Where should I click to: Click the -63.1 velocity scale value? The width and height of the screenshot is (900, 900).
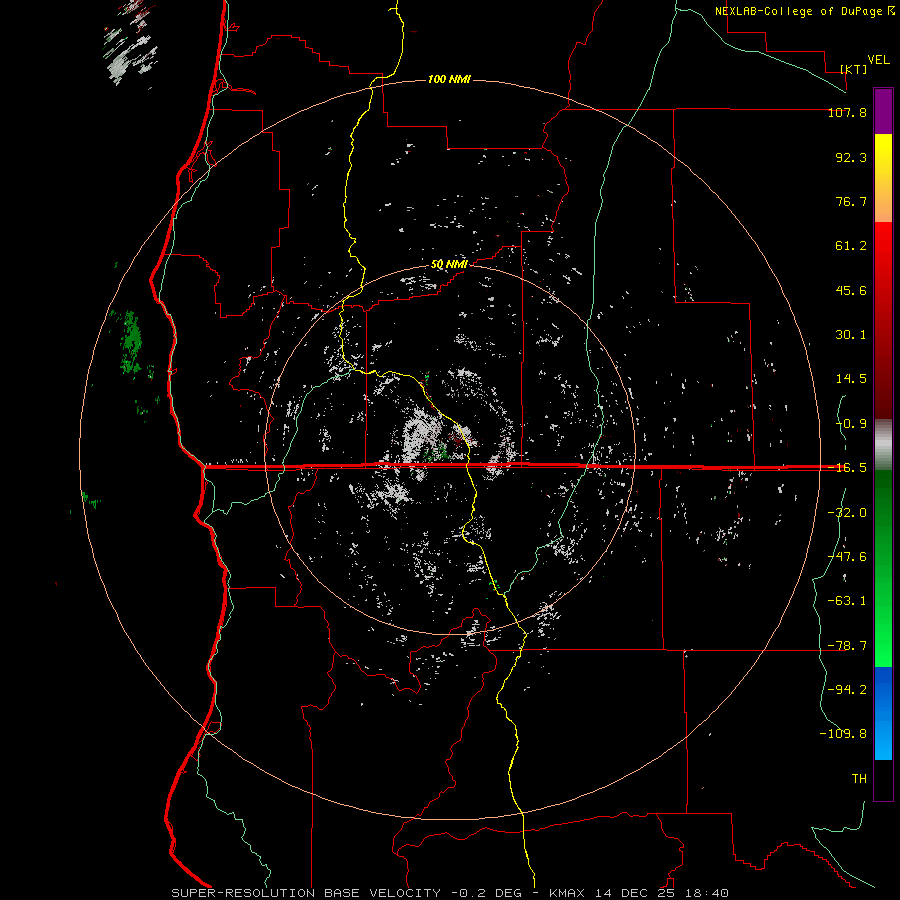click(847, 601)
